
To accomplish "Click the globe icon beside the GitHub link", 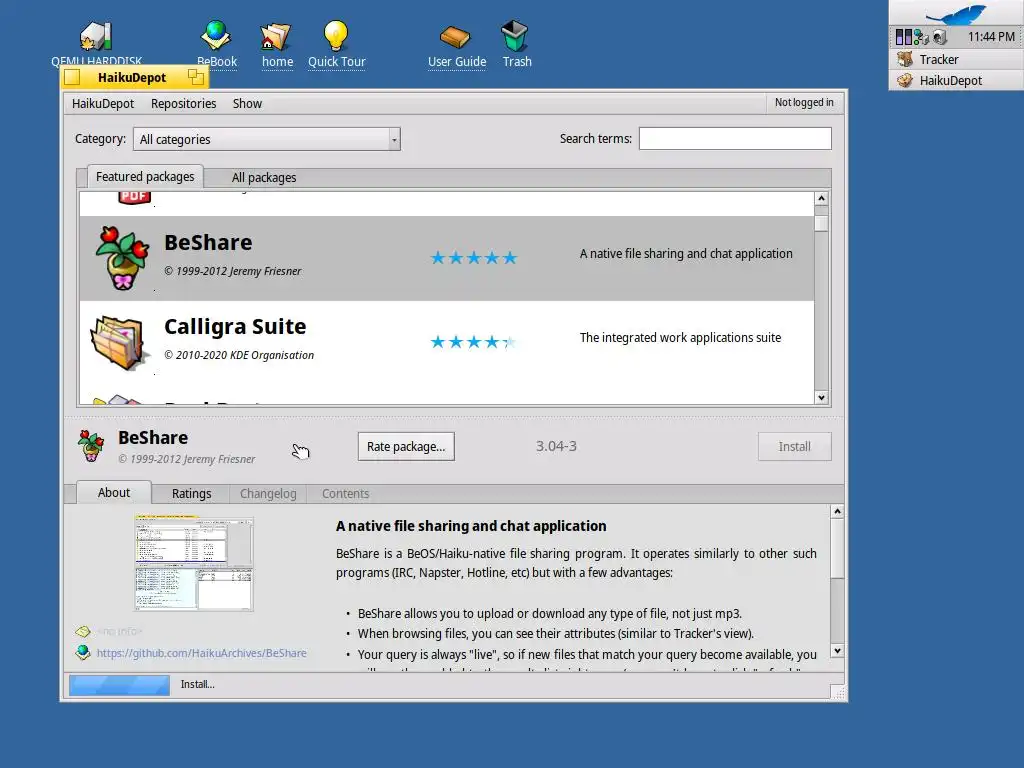I will tap(83, 652).
